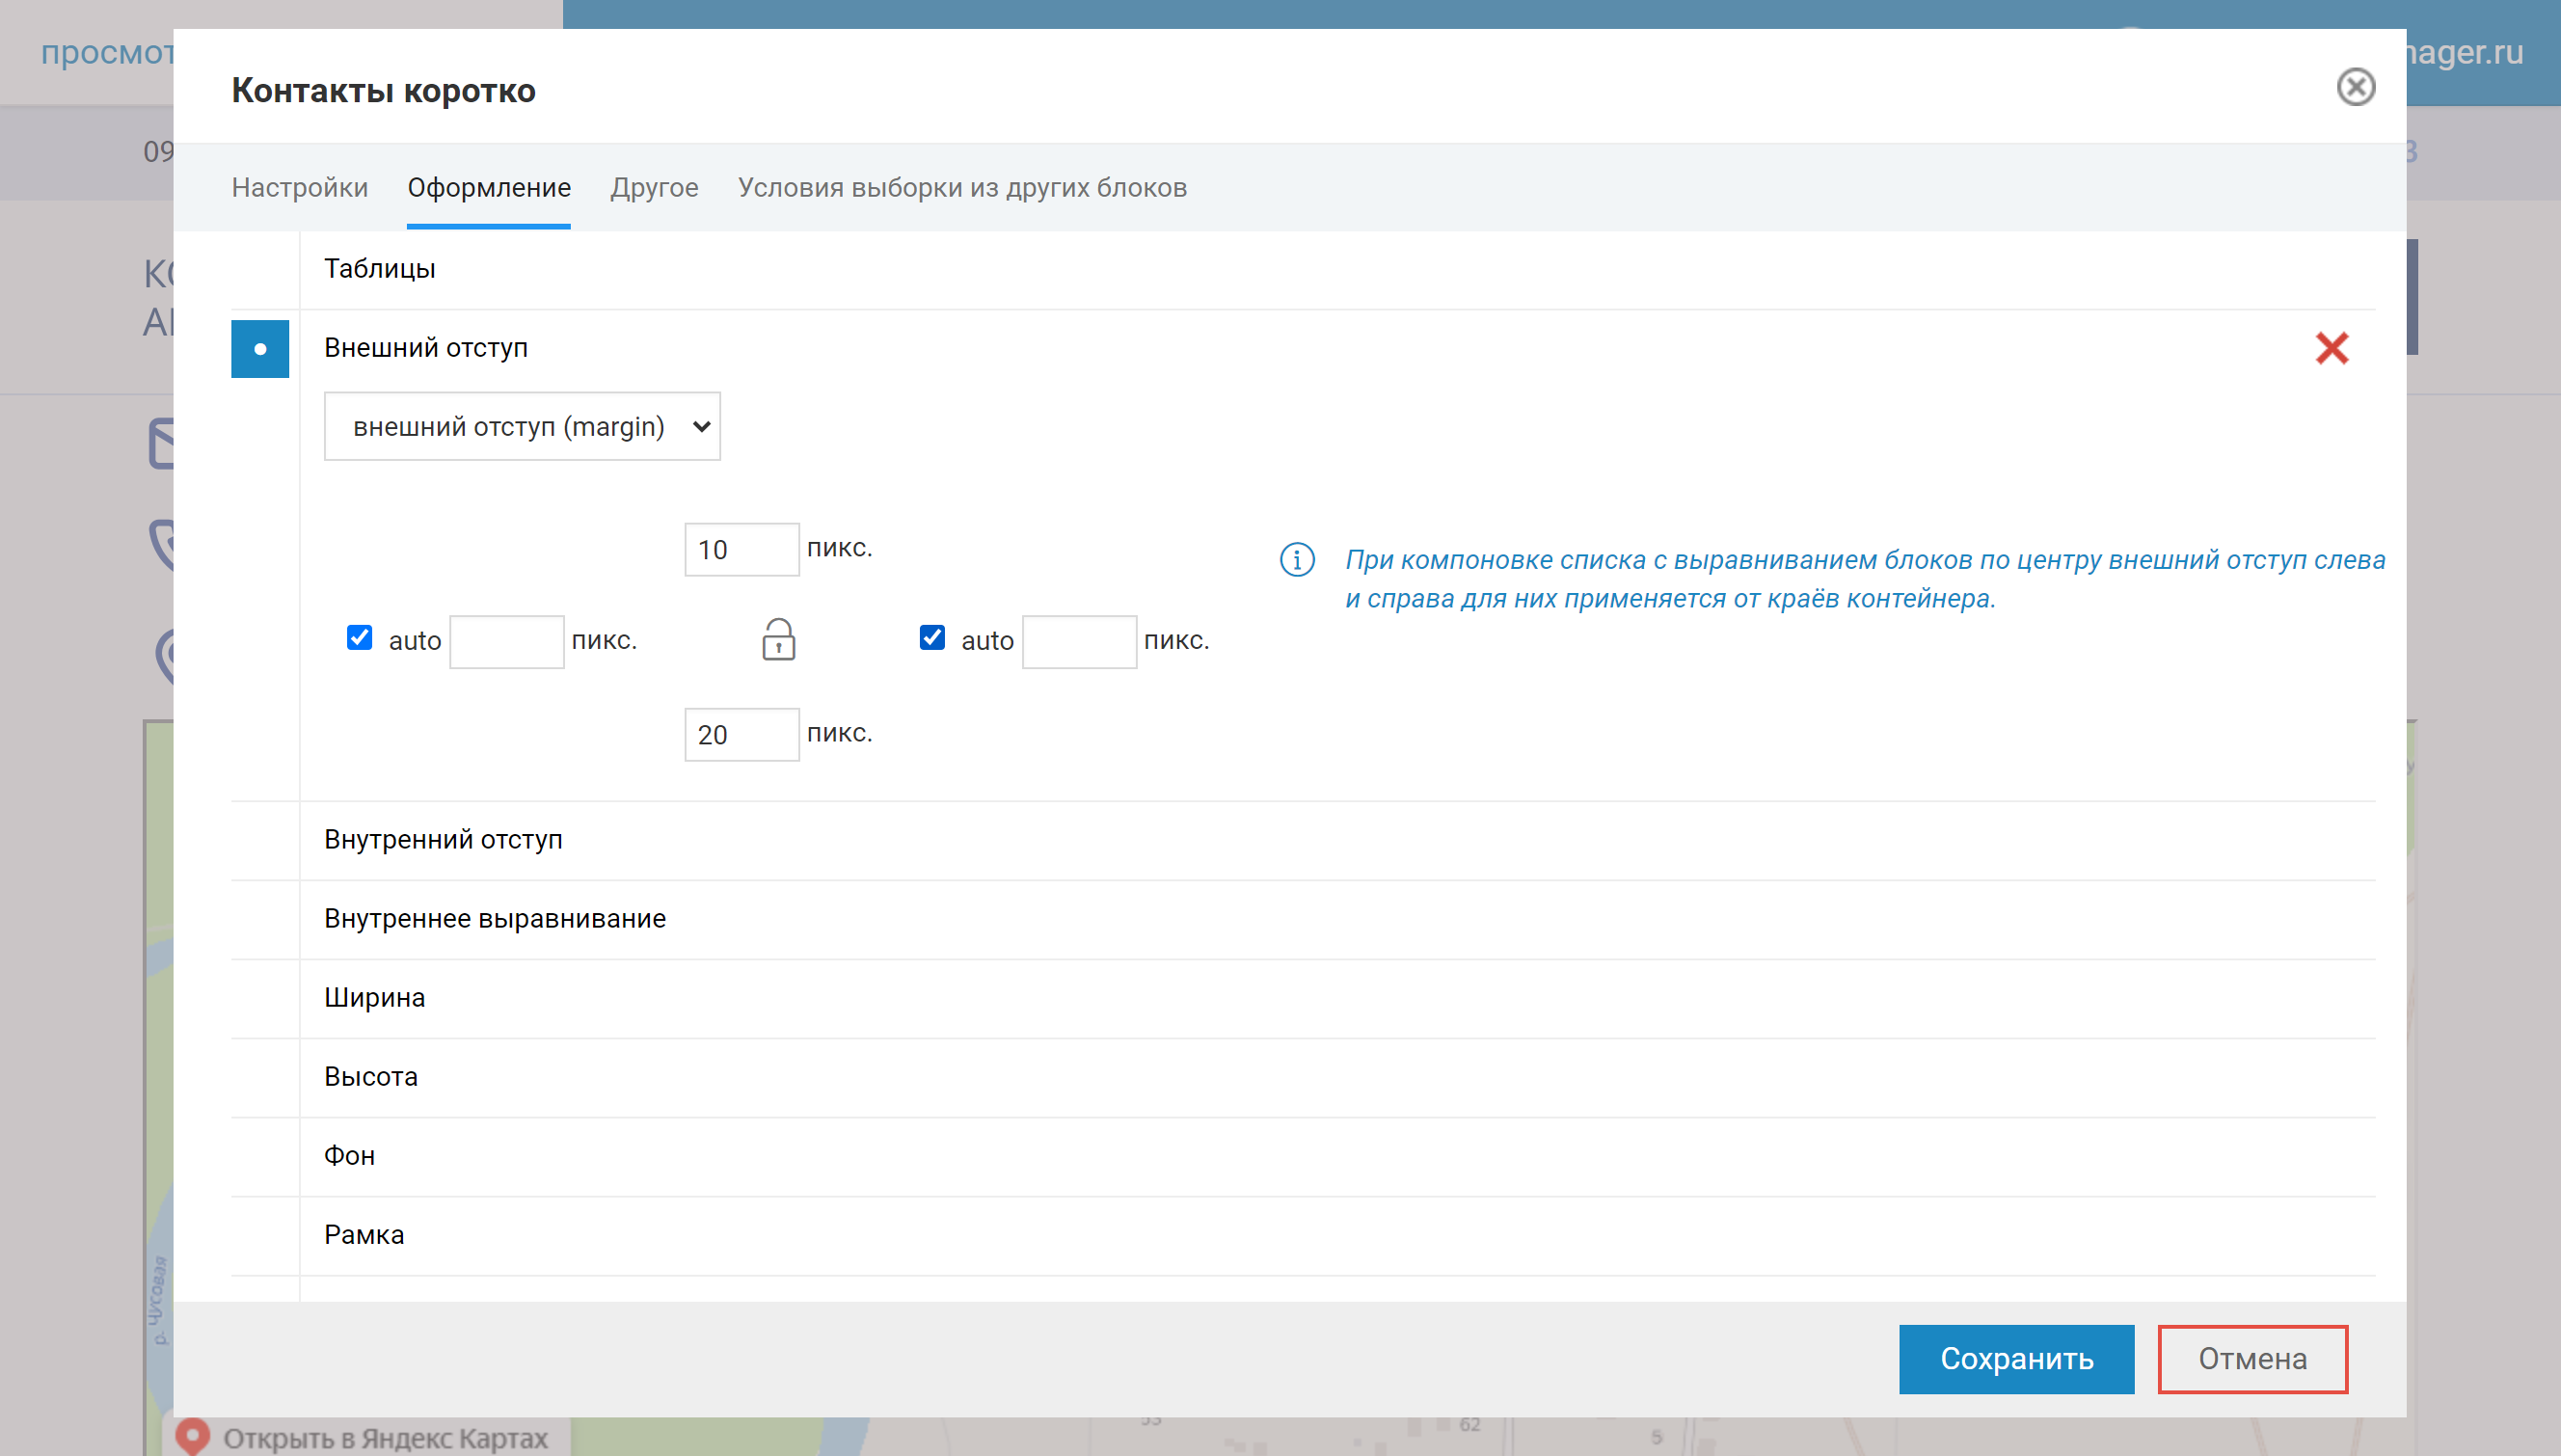
Task: Expand the Внутренний отступ section
Action: pos(443,840)
